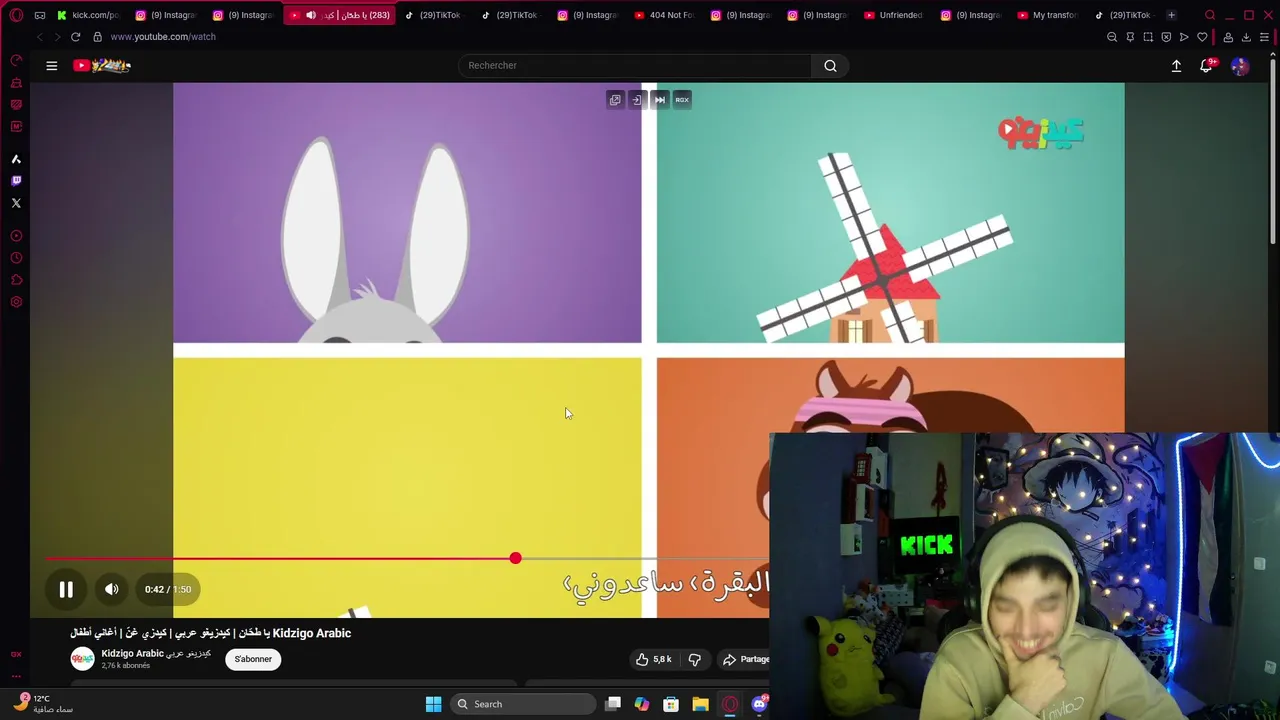The height and width of the screenshot is (720, 1280).
Task: Click into Rechercher search field
Action: (x=635, y=66)
